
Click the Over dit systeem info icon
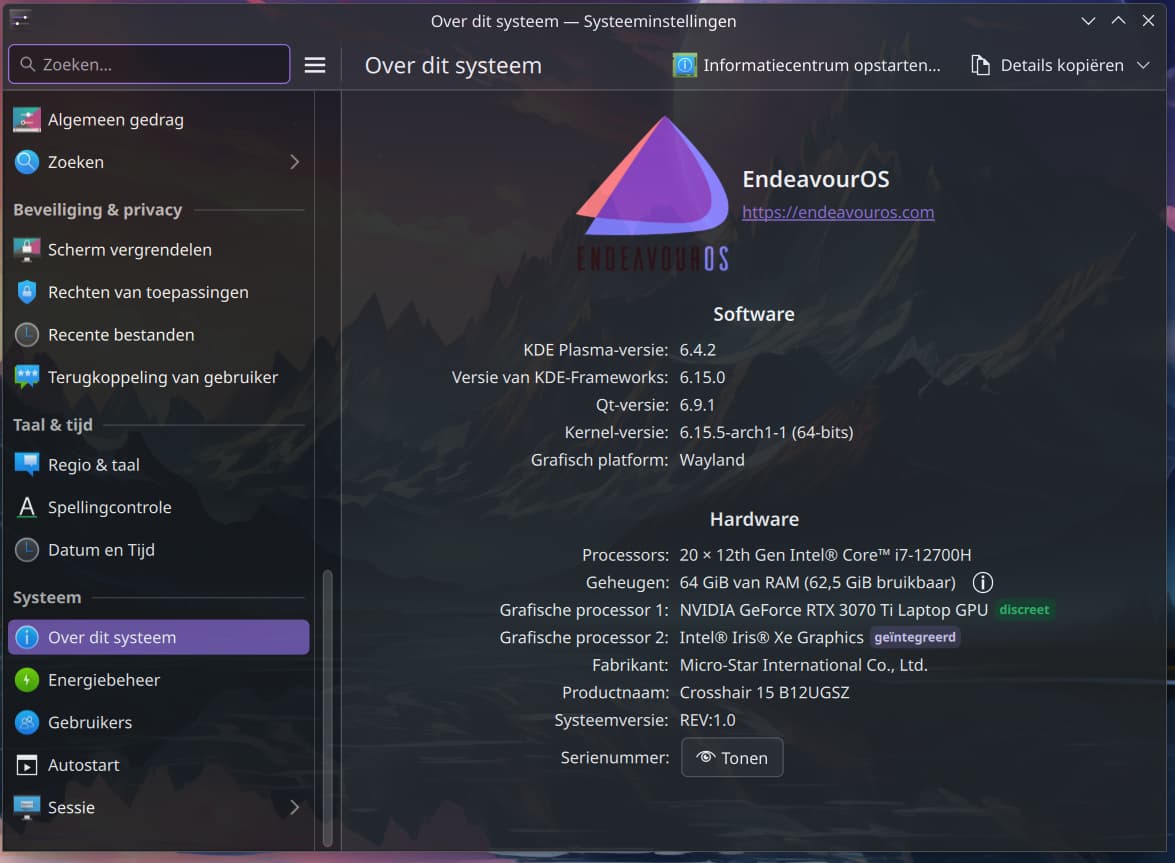coord(27,638)
